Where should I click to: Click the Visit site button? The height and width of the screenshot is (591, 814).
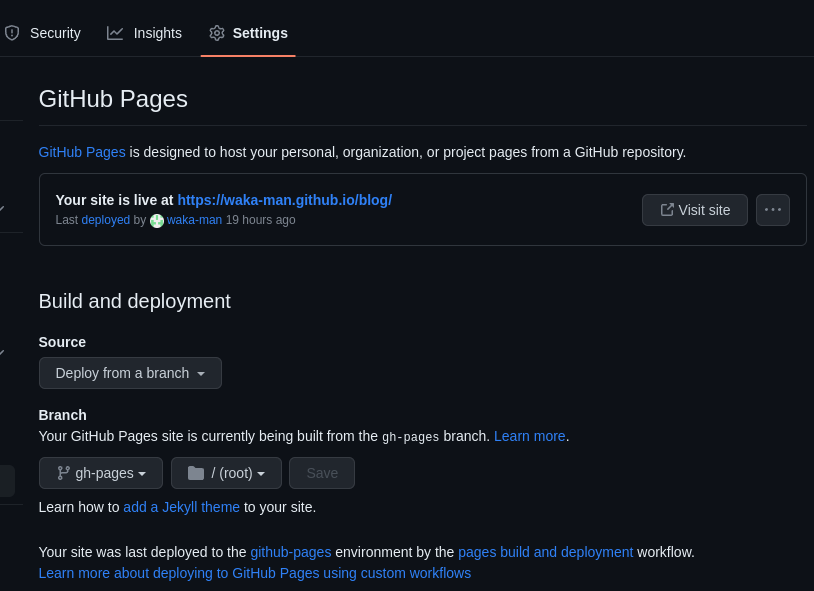click(695, 210)
